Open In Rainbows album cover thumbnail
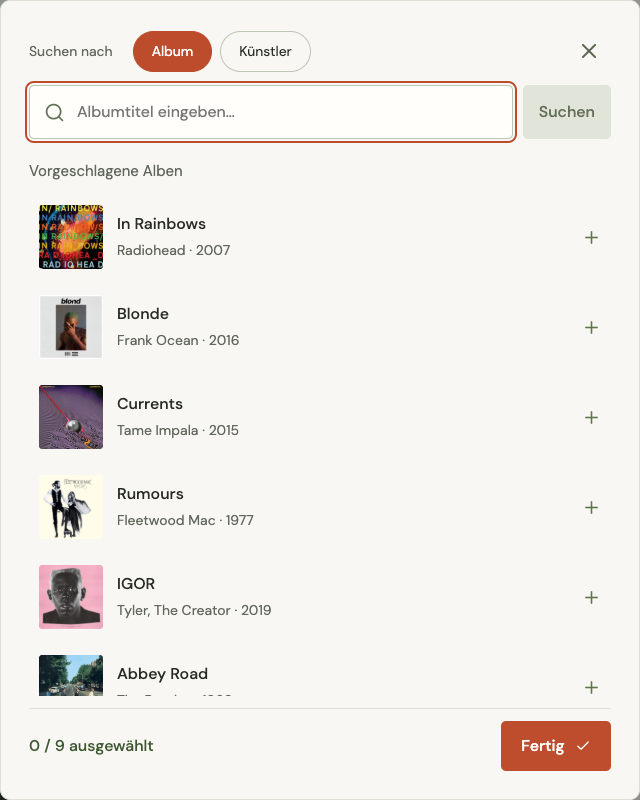640x800 pixels. 71,237
